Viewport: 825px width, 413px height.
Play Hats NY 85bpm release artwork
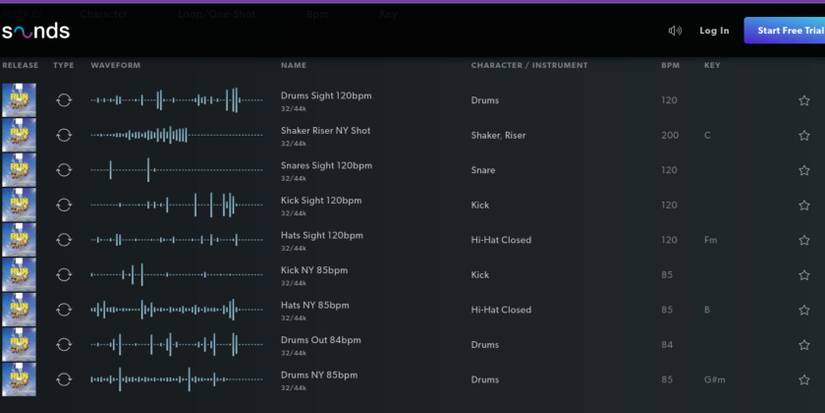tap(19, 309)
